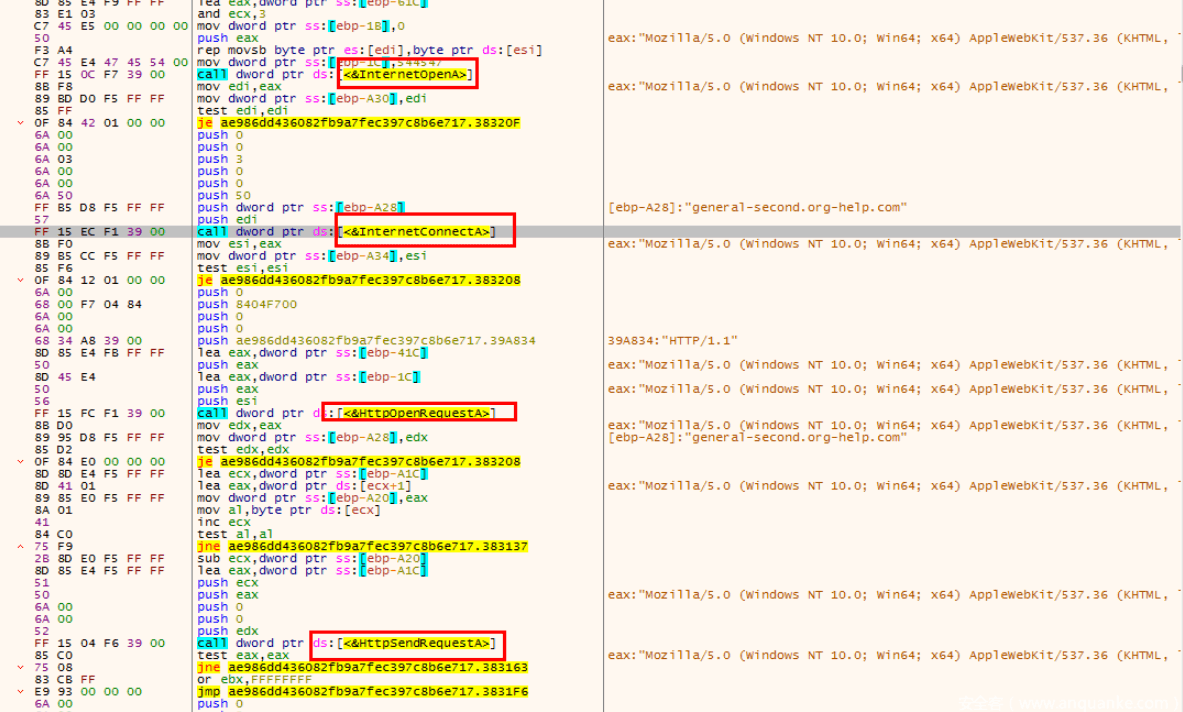Image resolution: width=1183 pixels, height=712 pixels.
Task: Click the je instruction jumping to 38320F
Action: point(358,123)
